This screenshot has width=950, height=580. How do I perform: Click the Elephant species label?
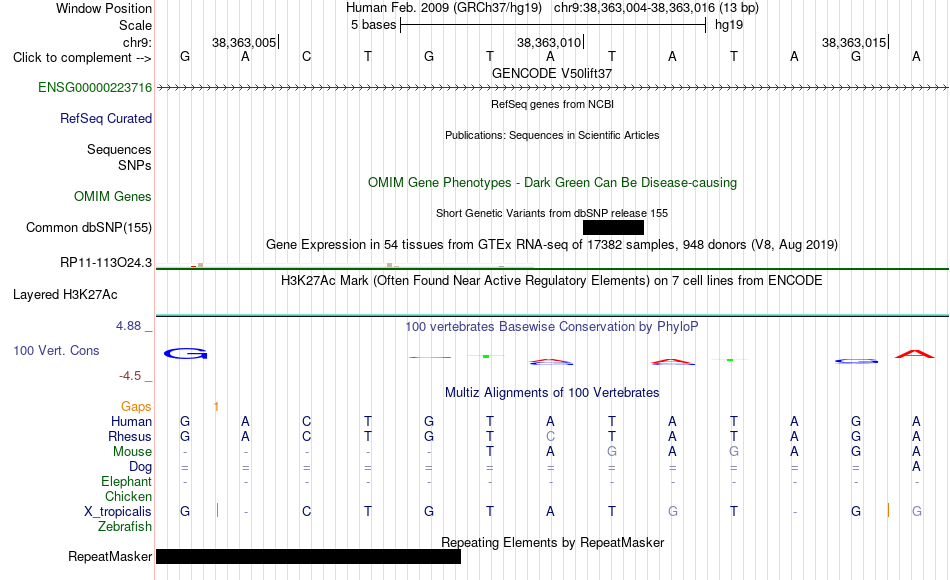[x=127, y=481]
